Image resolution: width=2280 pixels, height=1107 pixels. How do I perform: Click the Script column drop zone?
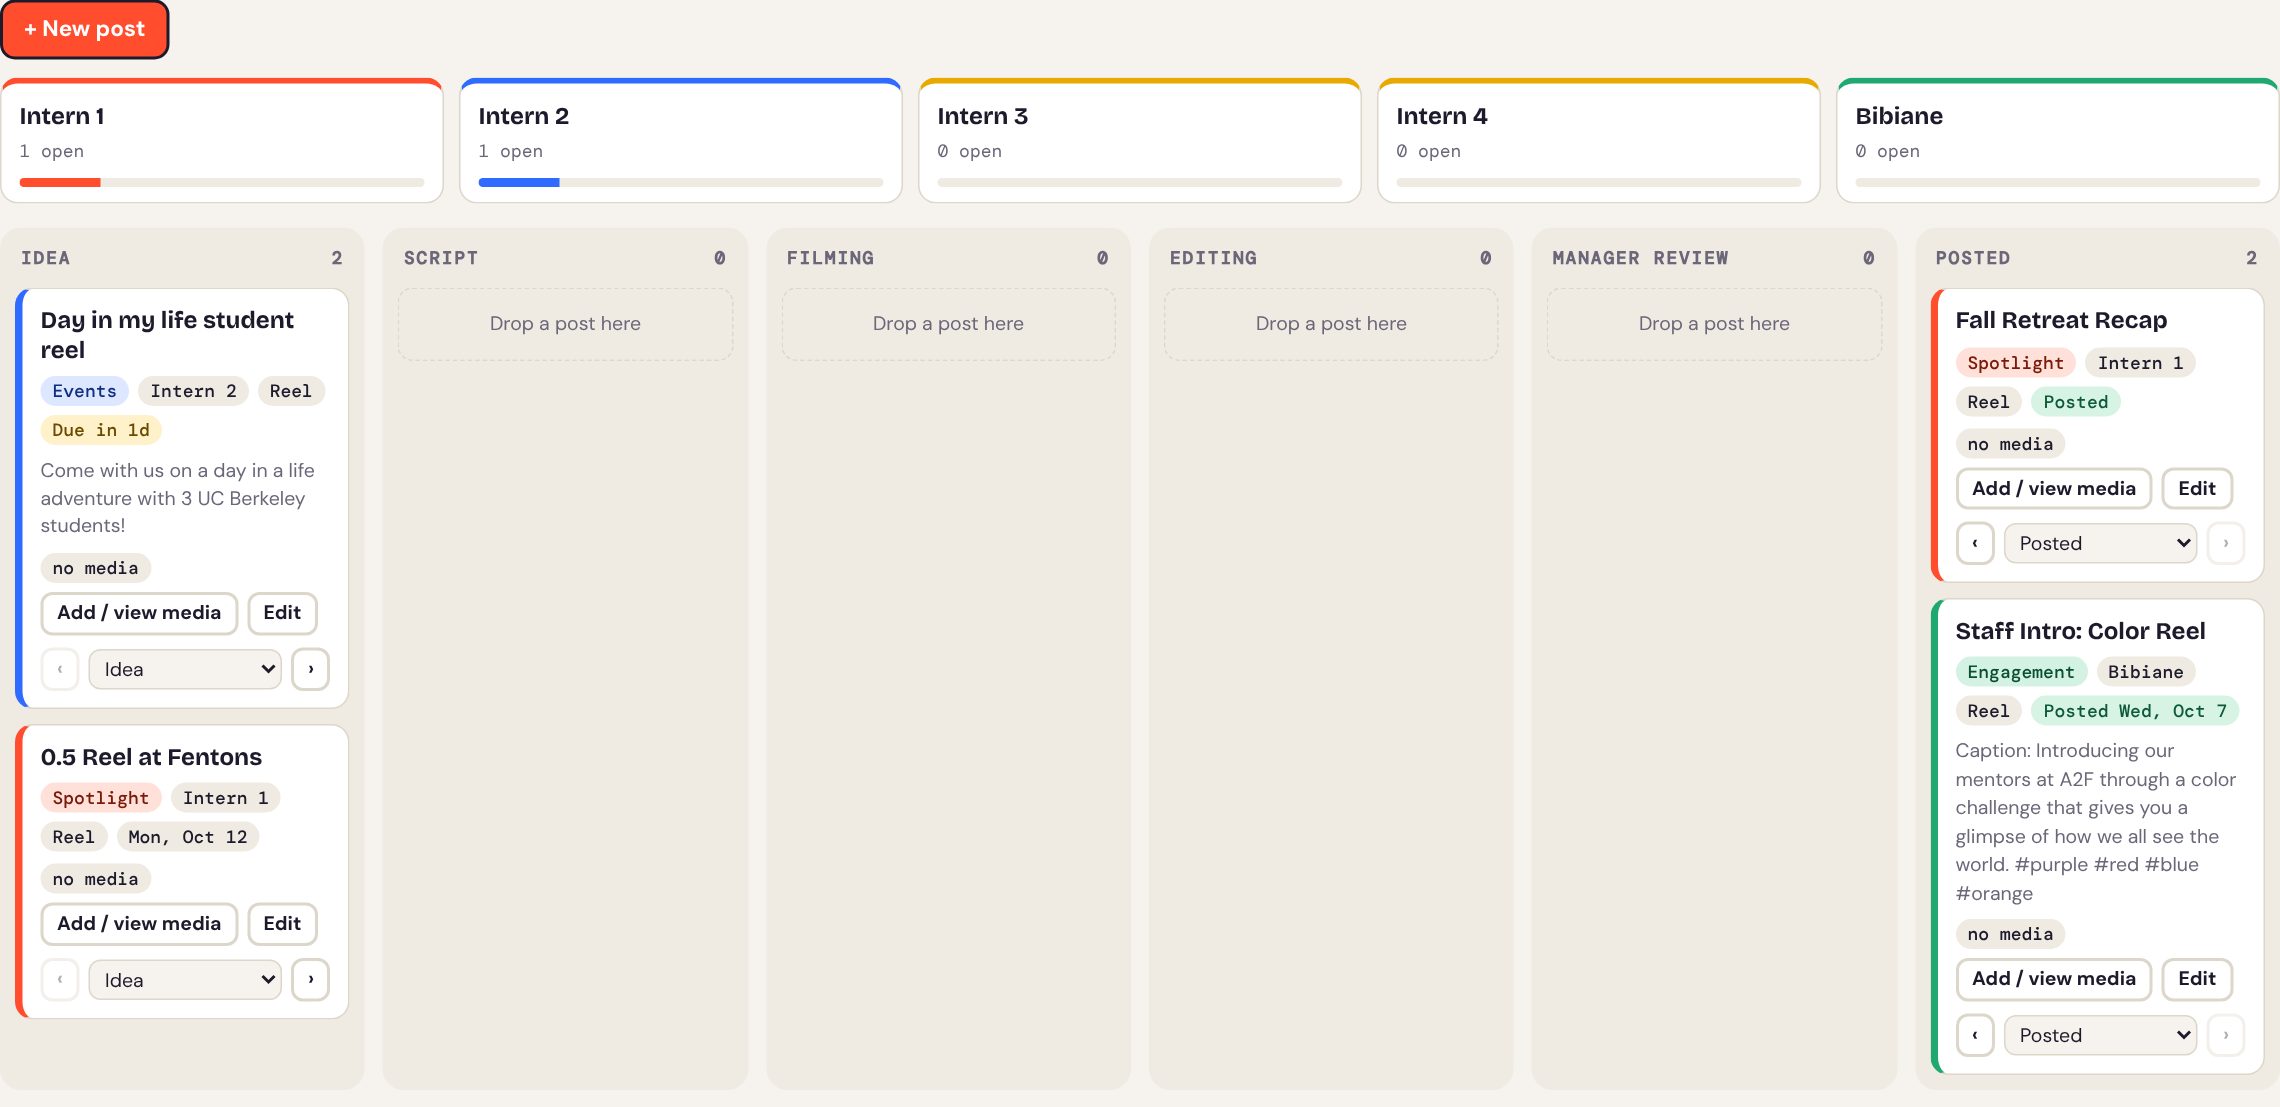pos(565,324)
